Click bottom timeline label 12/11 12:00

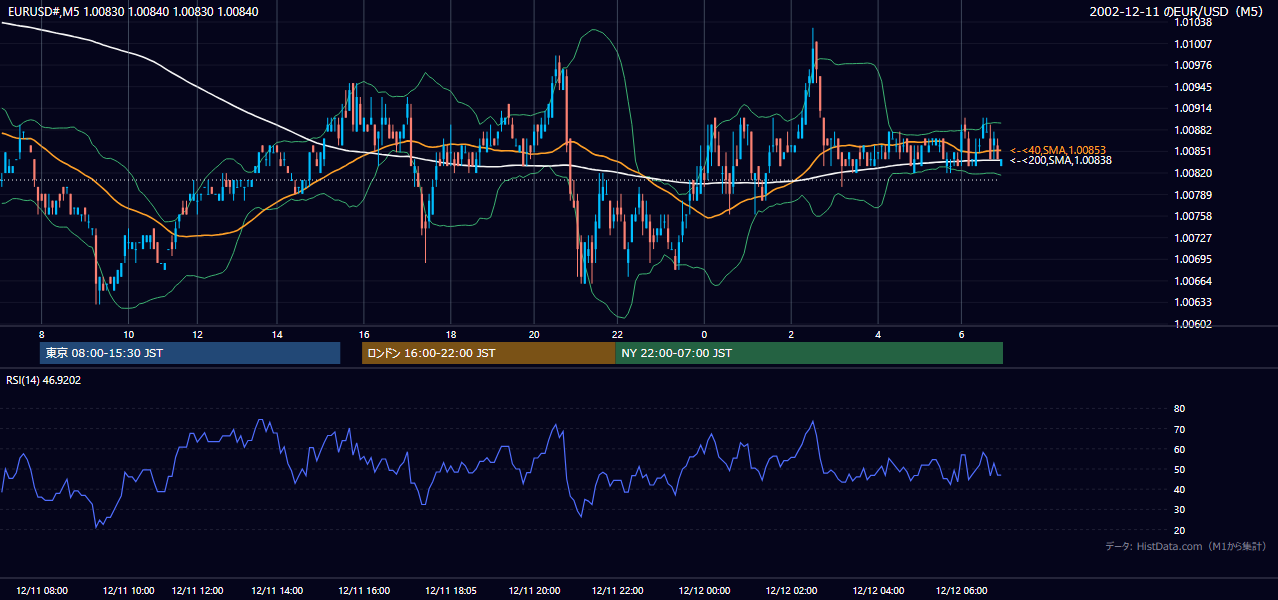point(197,591)
